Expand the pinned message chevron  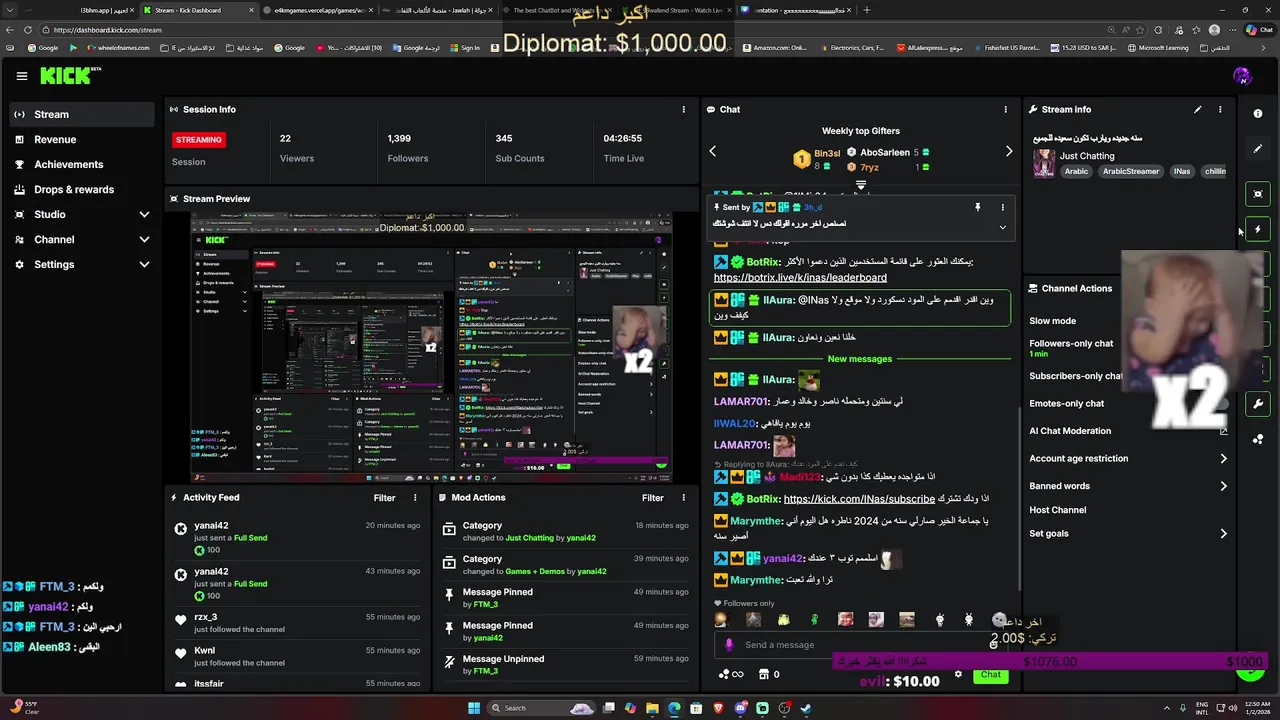tap(1002, 227)
